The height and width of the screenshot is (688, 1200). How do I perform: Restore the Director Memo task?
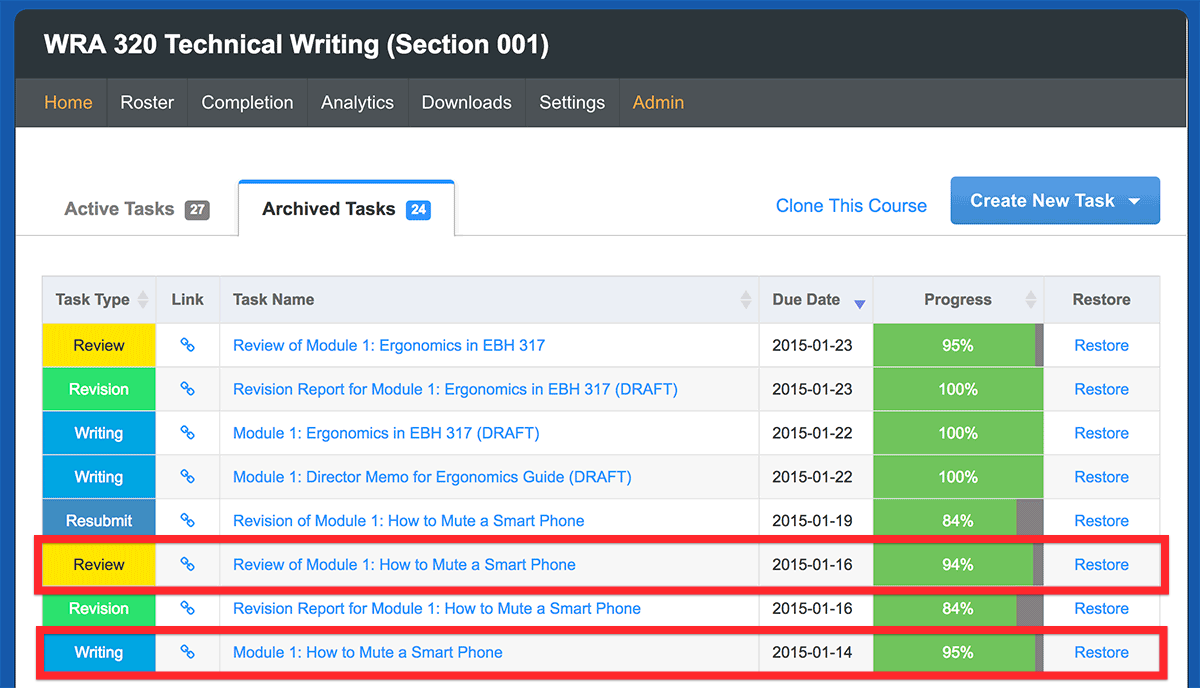pos(1101,477)
